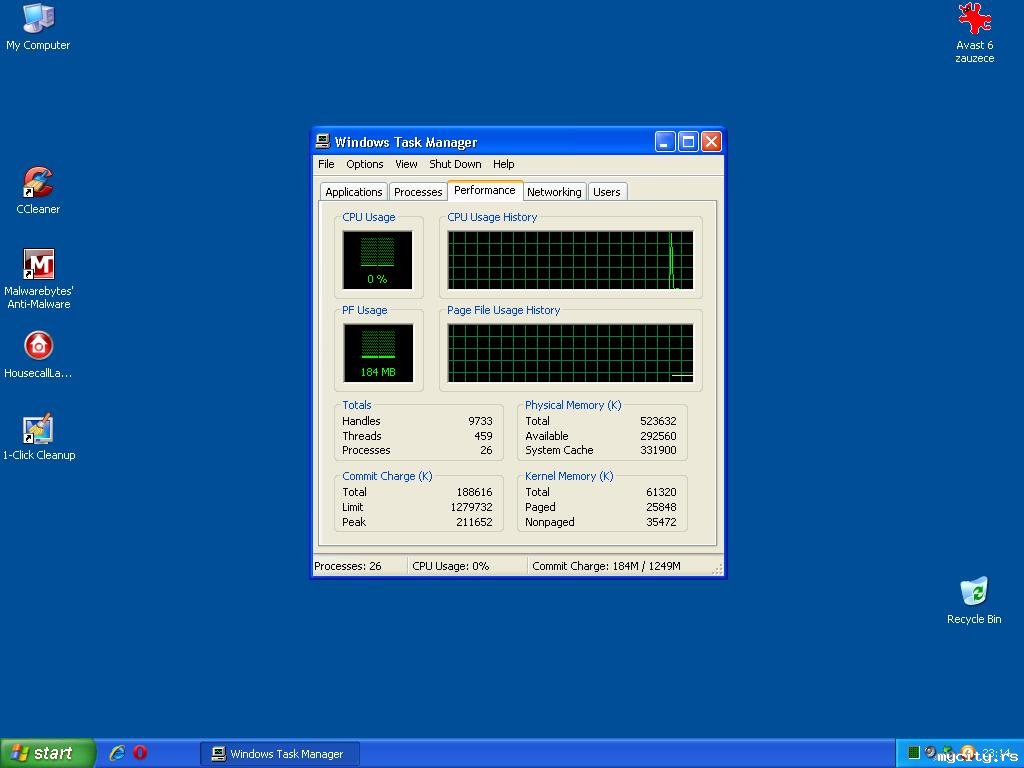Click the Task Manager CPU tray icon

[x=914, y=752]
